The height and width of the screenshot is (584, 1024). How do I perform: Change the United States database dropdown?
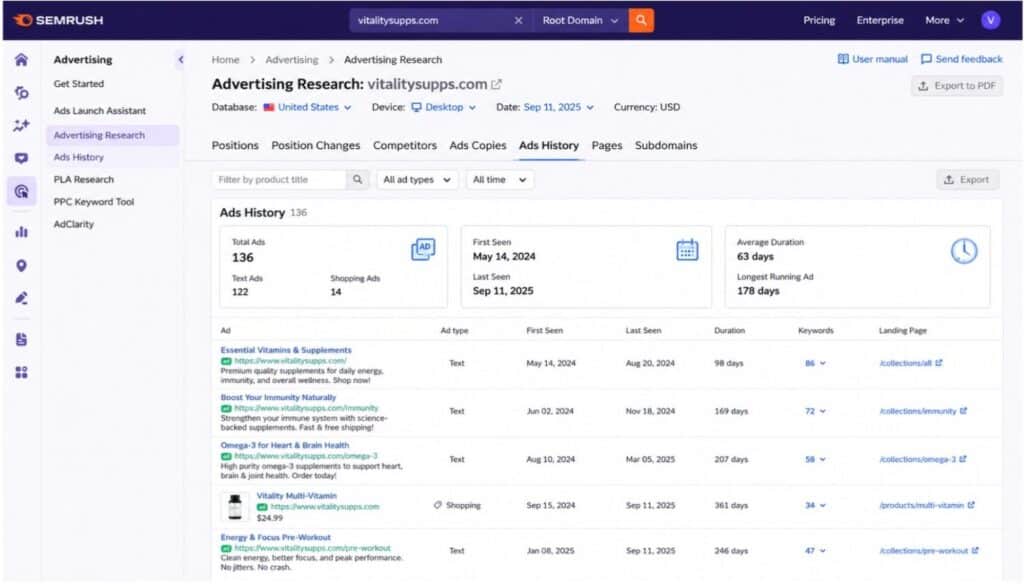pos(308,107)
